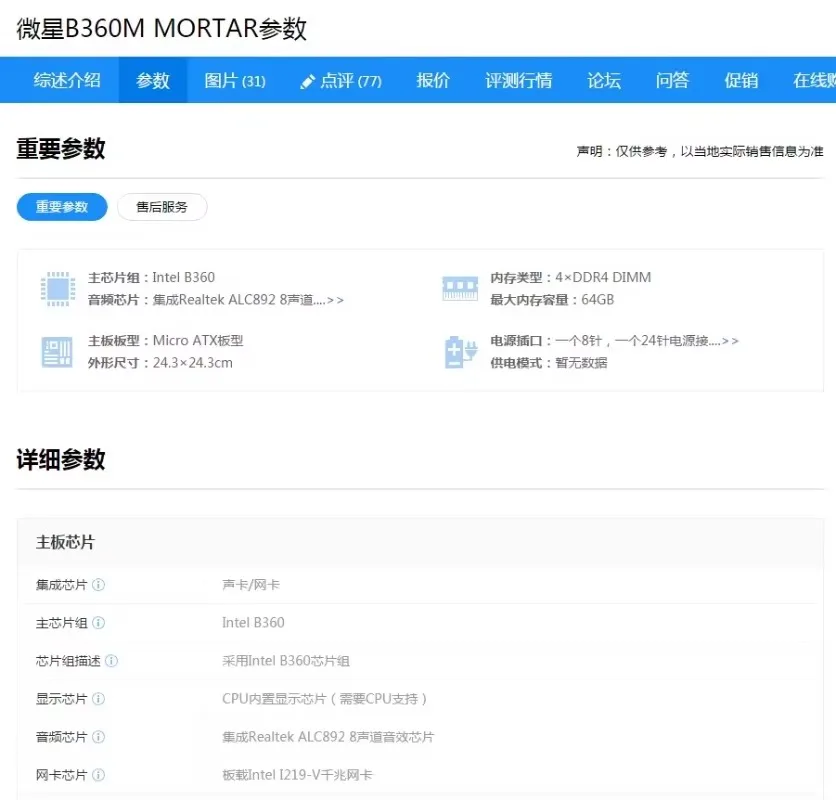Click the chipset icon next to 主芯片组
The width and height of the screenshot is (836, 800).
click(58, 289)
